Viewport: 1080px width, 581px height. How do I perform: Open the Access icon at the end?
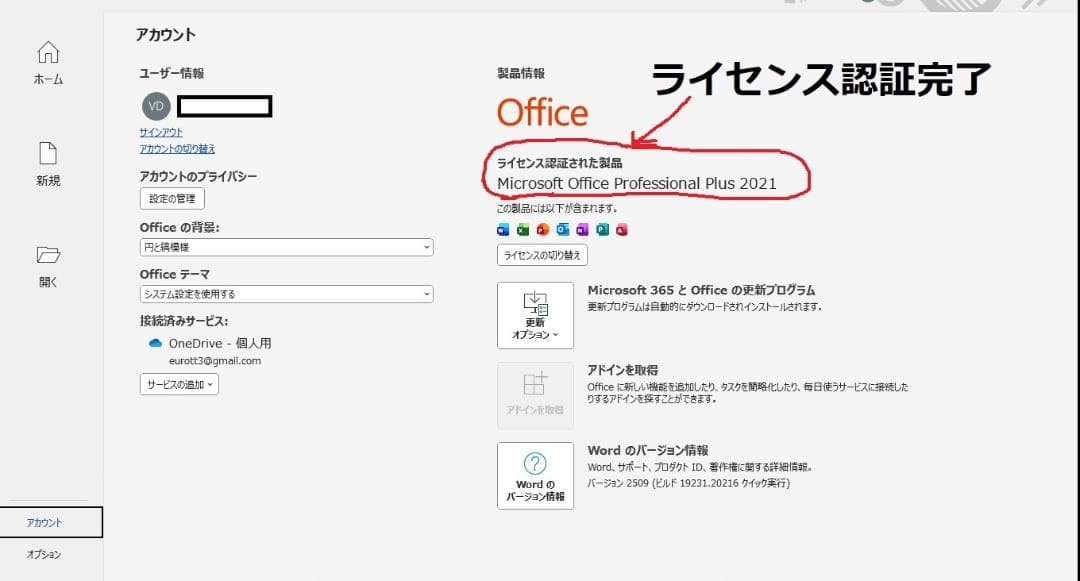[x=621, y=230]
